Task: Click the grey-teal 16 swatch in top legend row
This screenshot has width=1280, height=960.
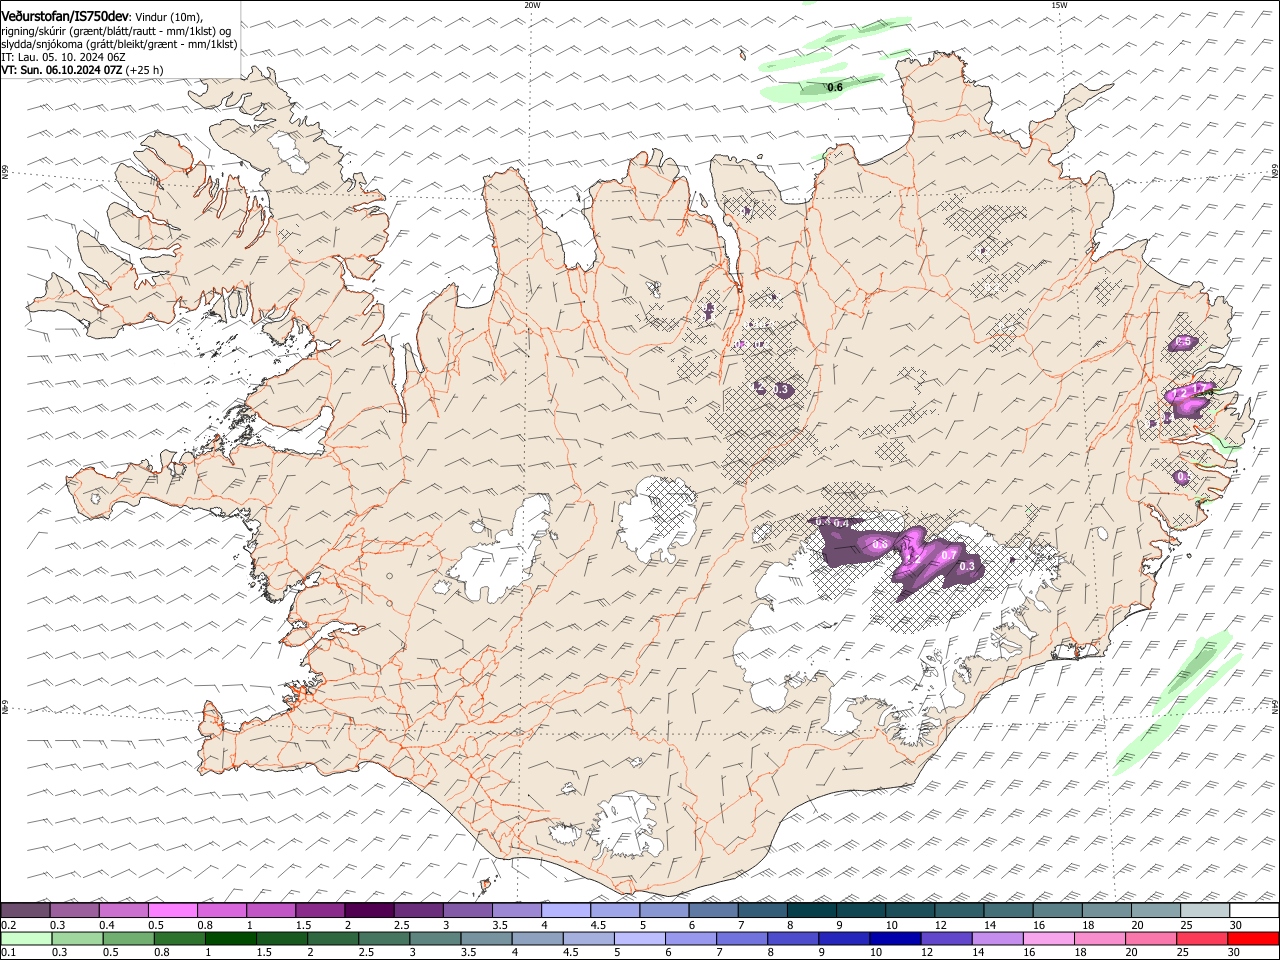Action: (x=1058, y=911)
